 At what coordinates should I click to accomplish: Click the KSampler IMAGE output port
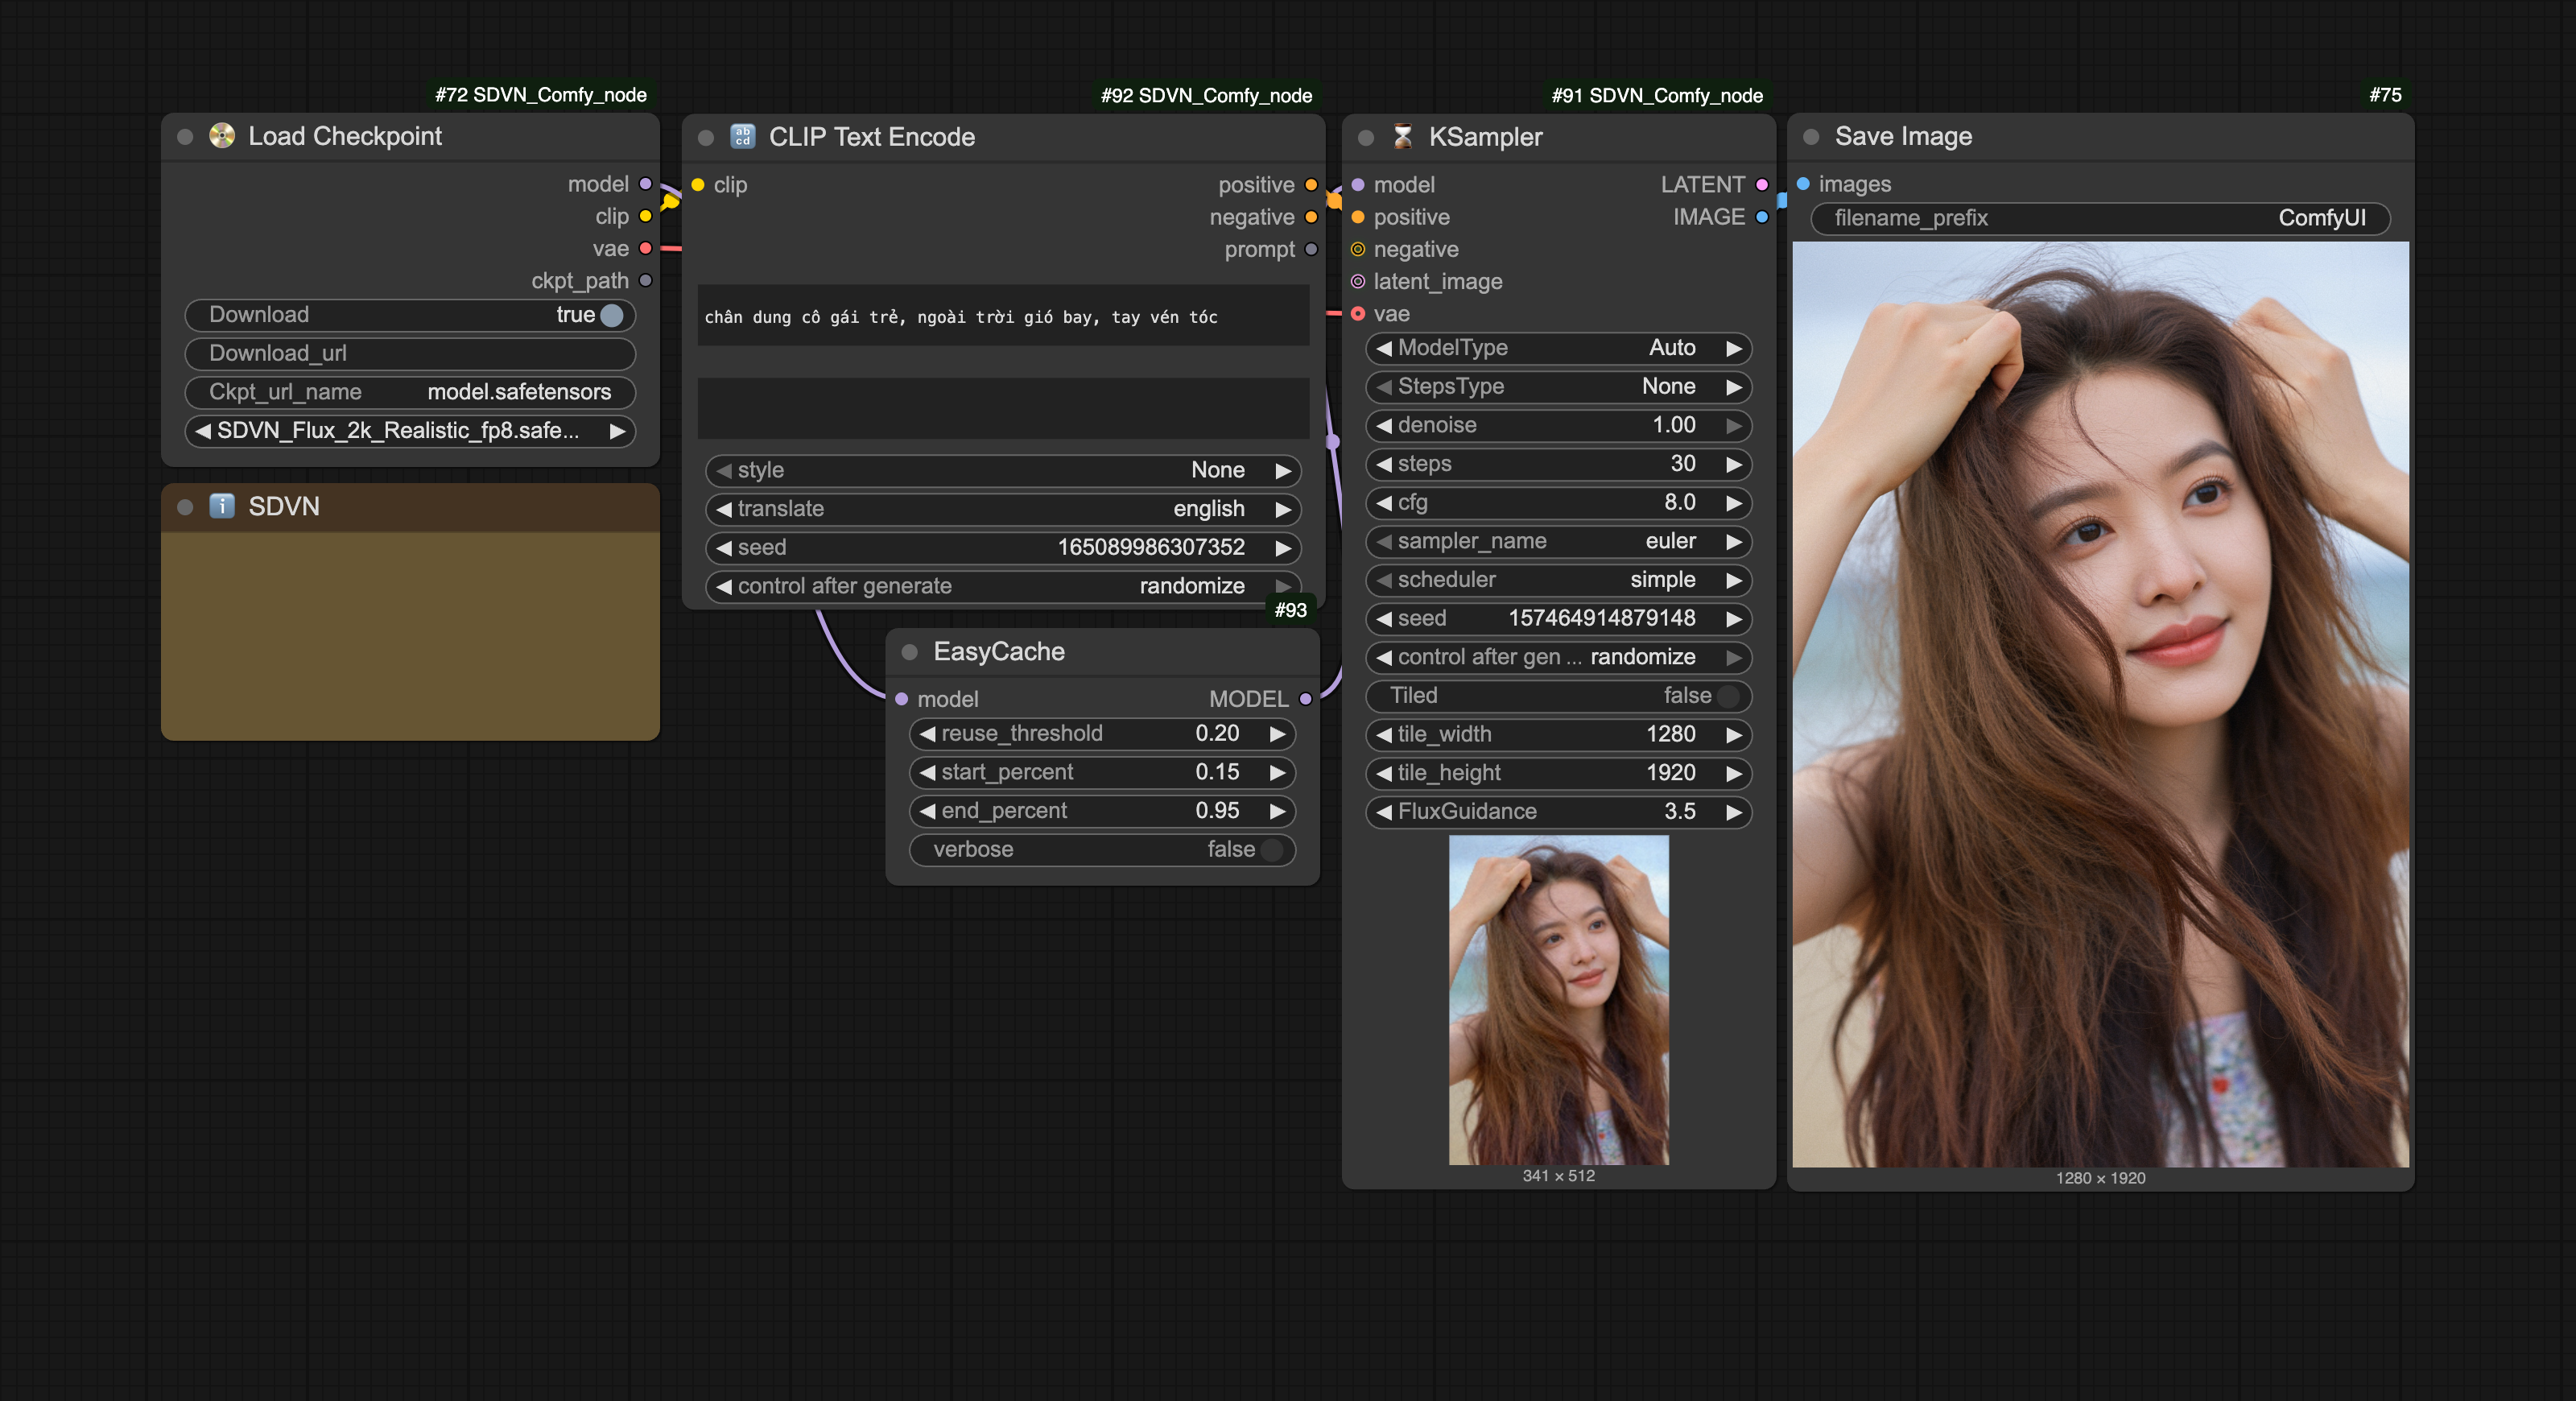click(x=1762, y=217)
